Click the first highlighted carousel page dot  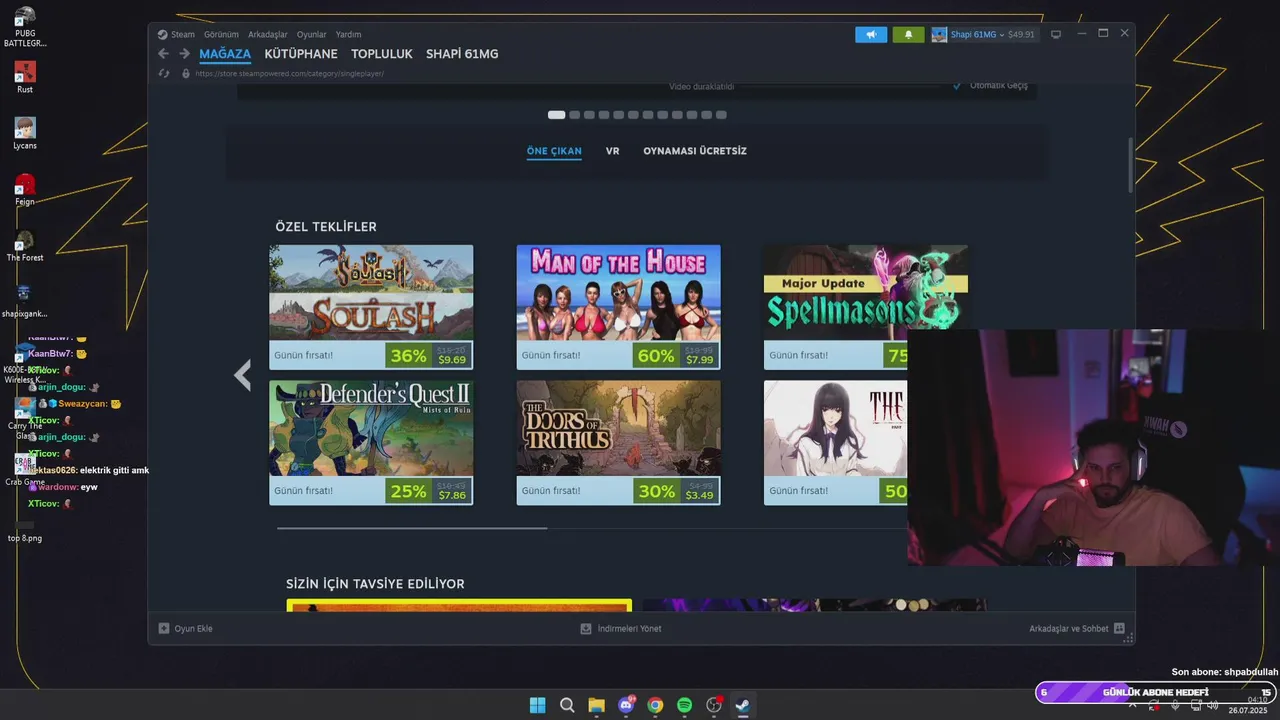click(x=556, y=115)
